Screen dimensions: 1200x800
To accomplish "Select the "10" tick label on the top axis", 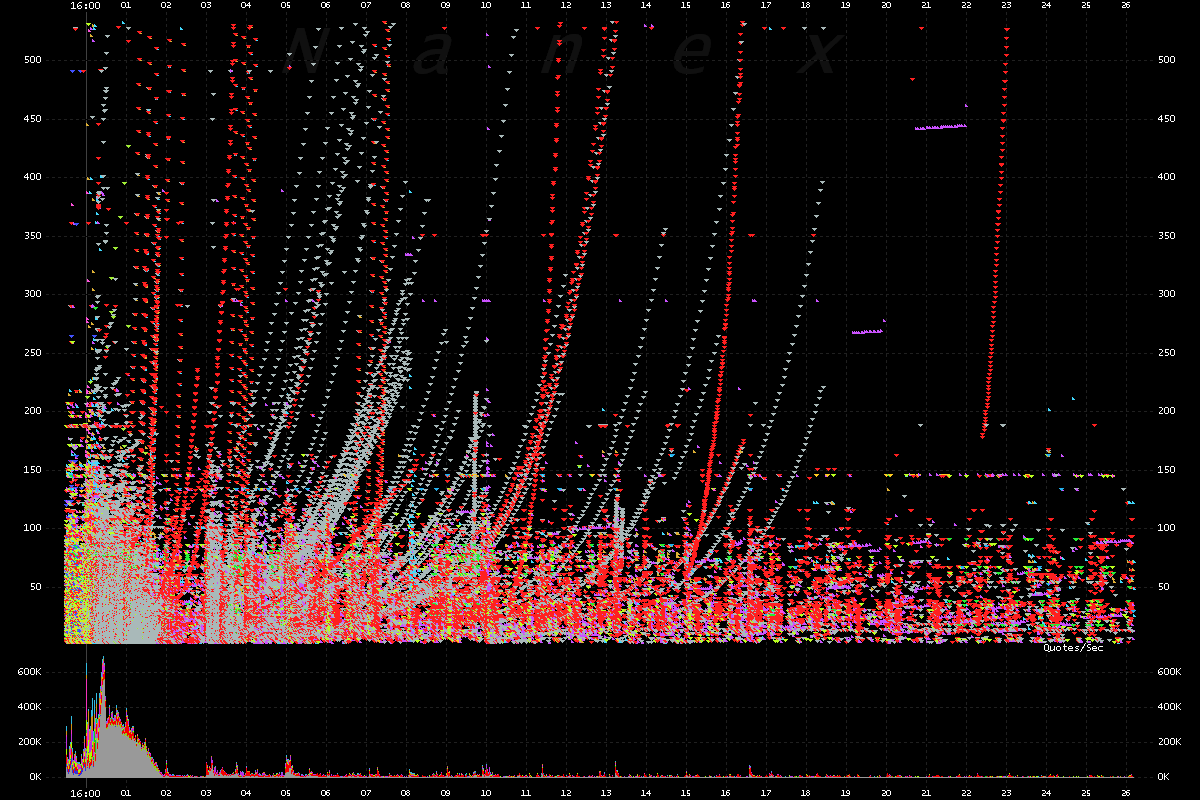I will coord(485,5).
